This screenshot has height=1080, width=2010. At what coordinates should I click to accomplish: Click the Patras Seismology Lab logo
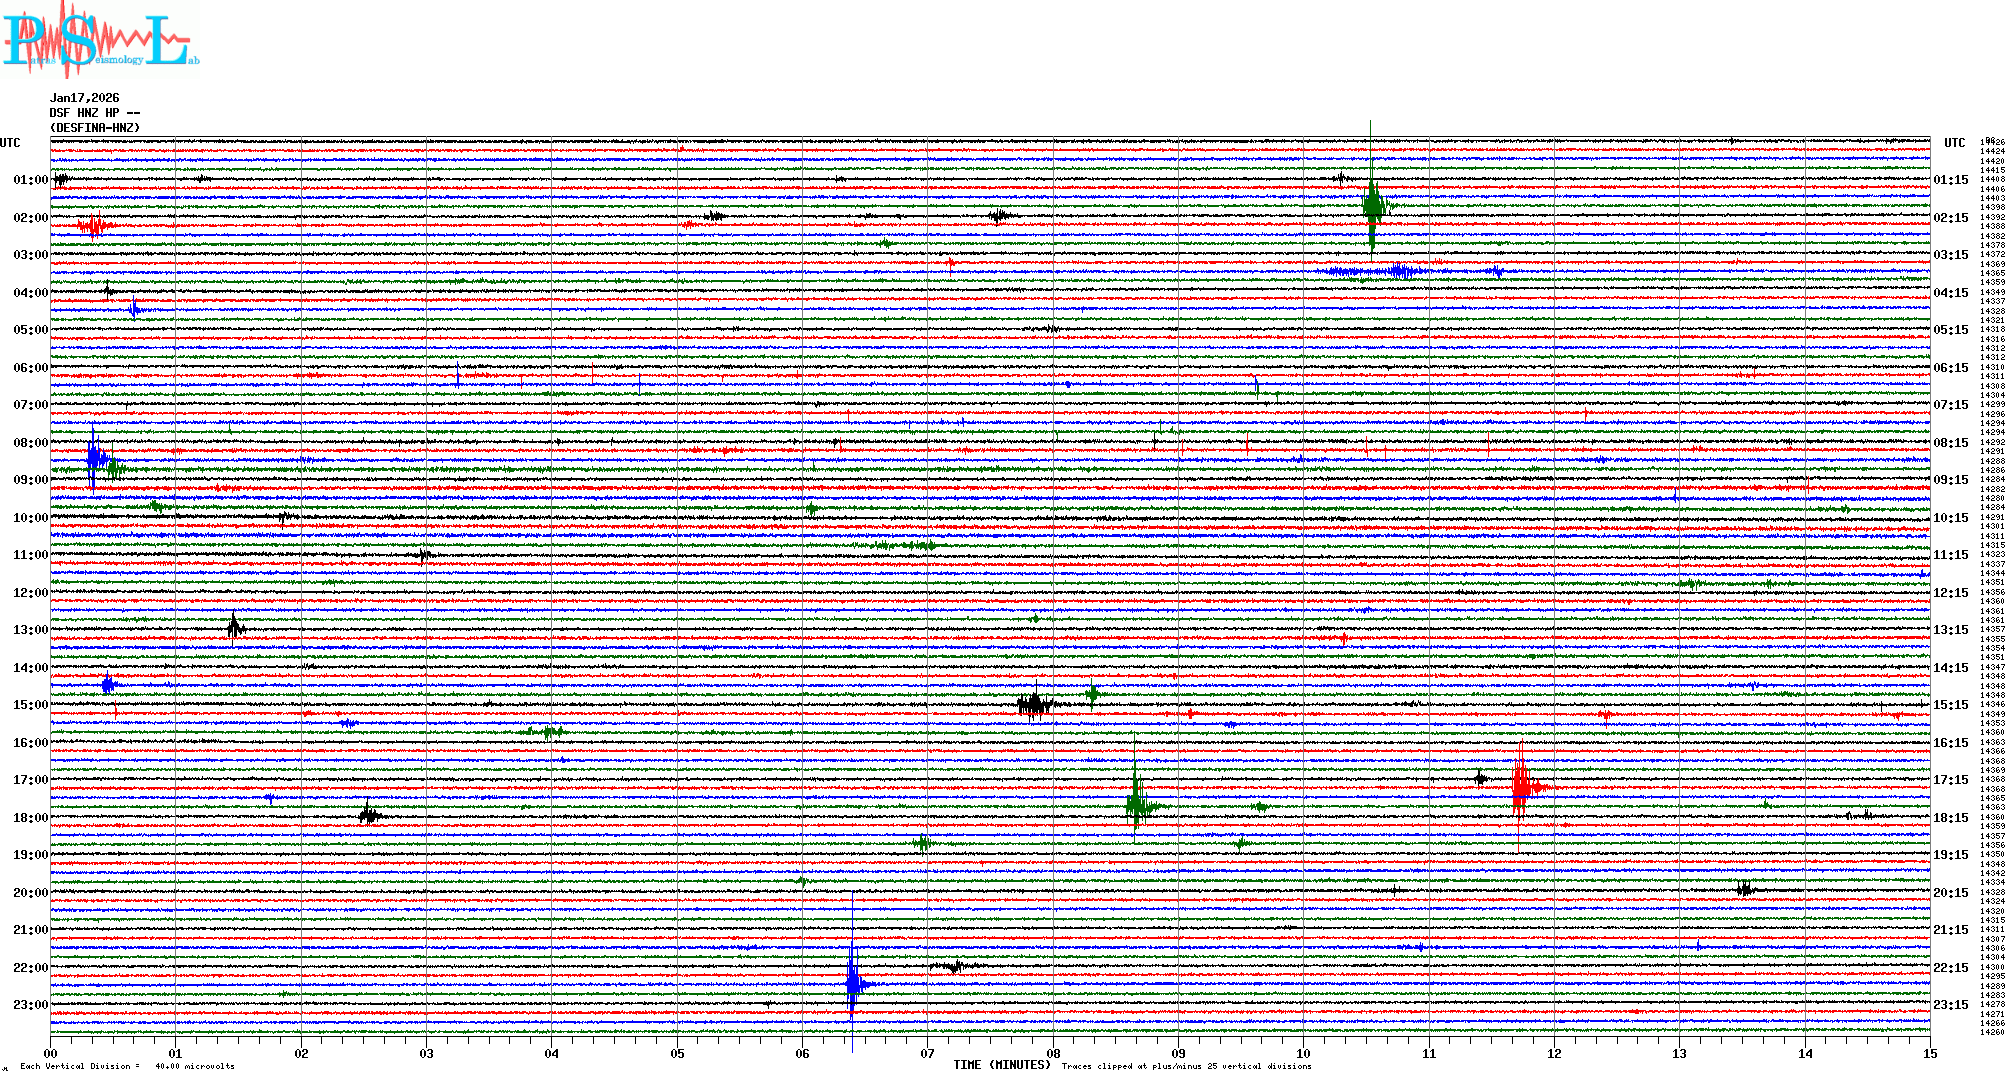pos(98,40)
